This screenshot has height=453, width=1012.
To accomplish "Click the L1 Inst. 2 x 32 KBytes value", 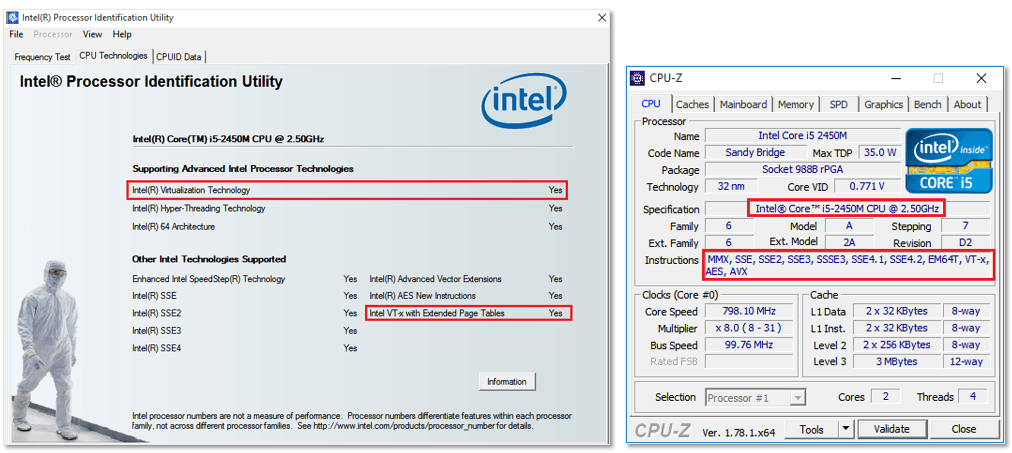I will 898,328.
